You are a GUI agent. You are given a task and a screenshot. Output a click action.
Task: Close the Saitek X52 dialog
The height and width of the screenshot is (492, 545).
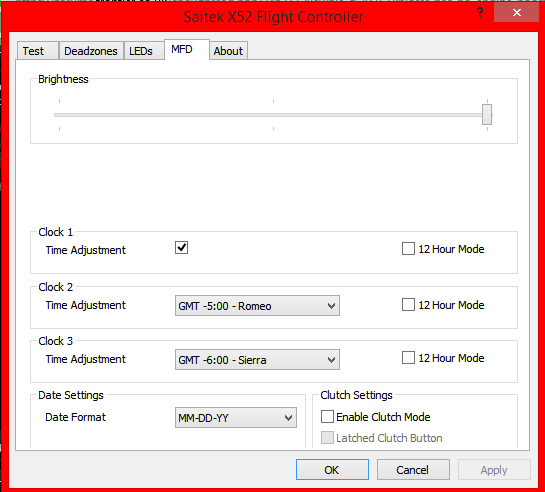[516, 13]
